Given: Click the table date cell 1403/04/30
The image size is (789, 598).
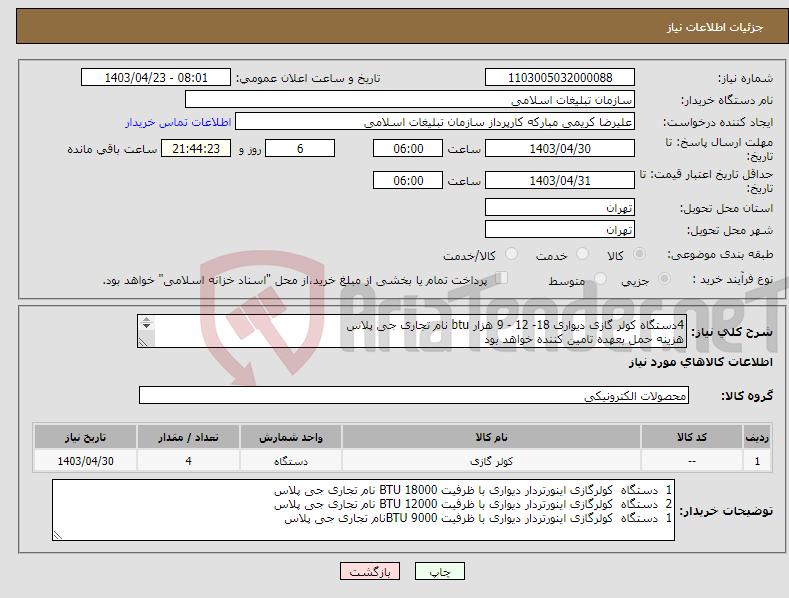Looking at the screenshot, I should 86,461.
